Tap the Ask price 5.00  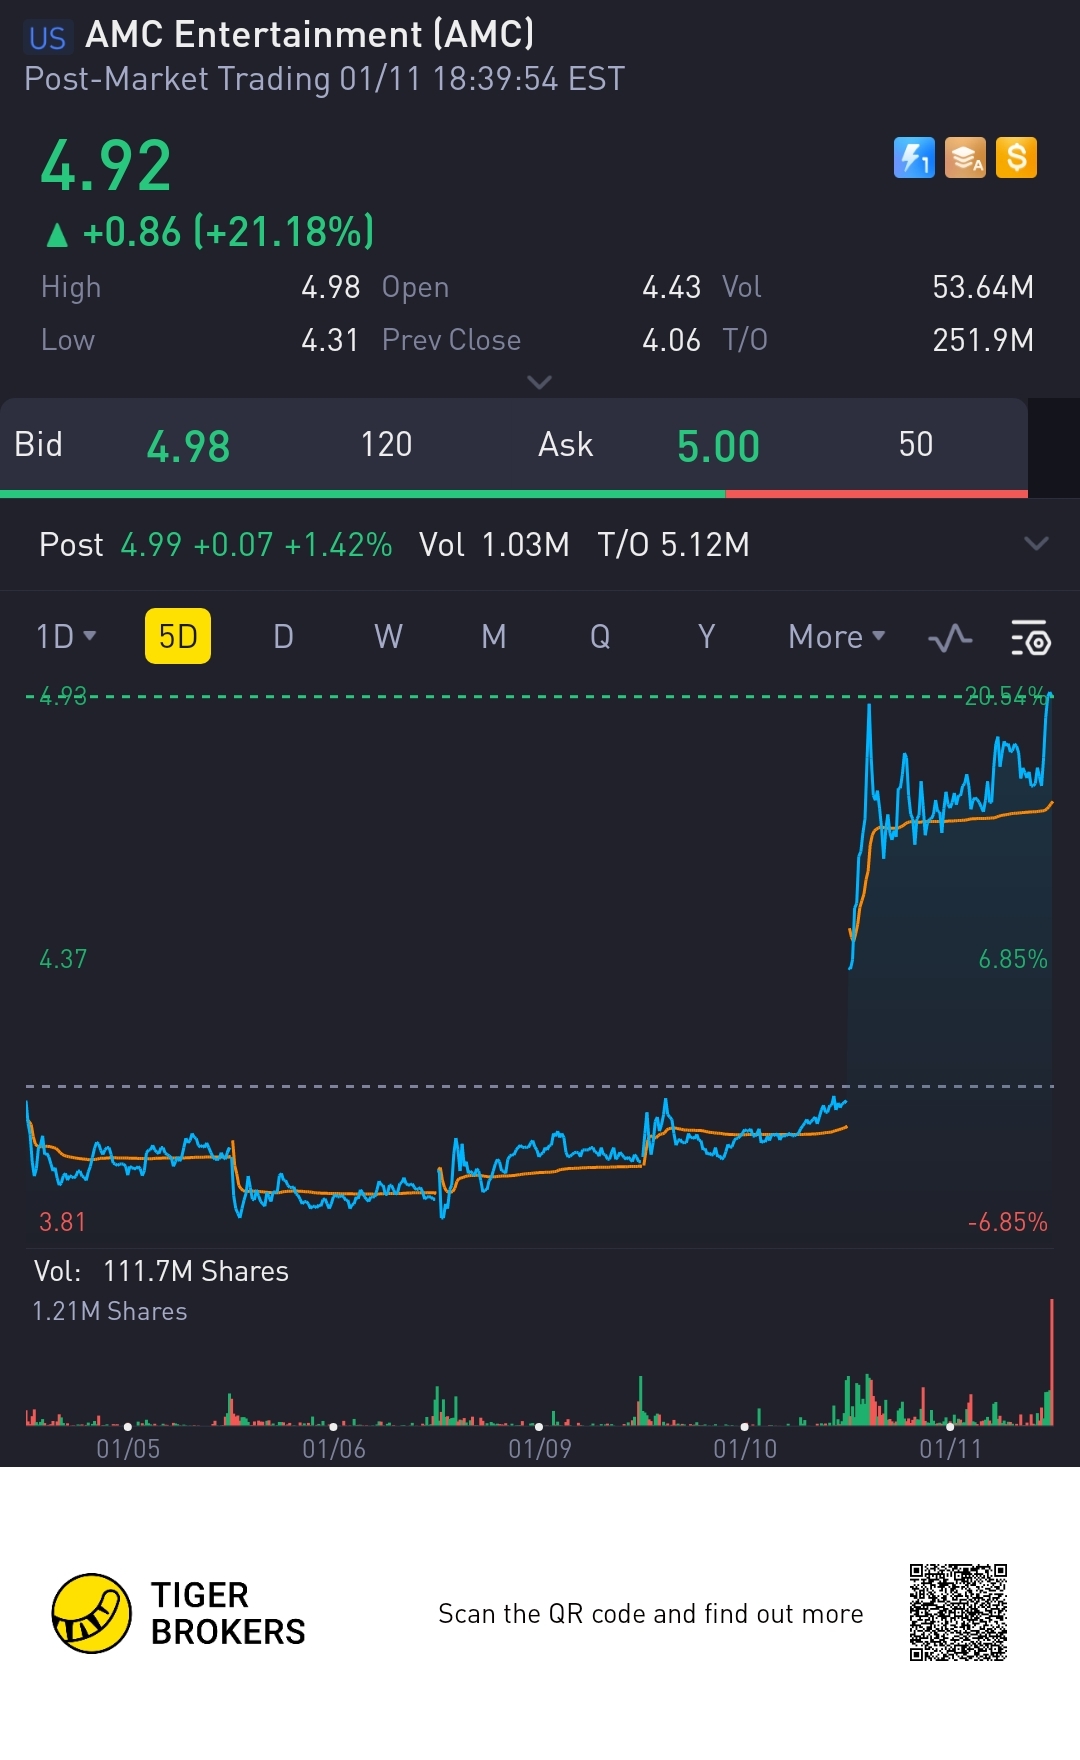click(718, 446)
